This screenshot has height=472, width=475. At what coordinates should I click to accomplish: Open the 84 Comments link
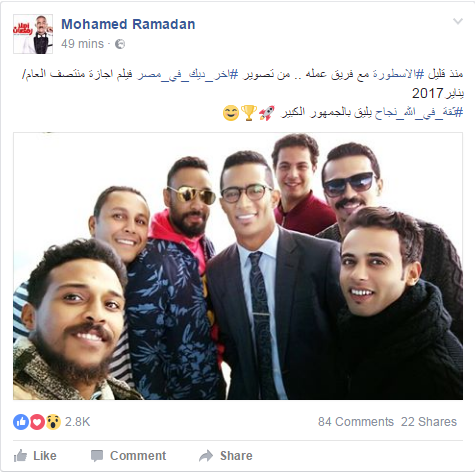click(356, 422)
